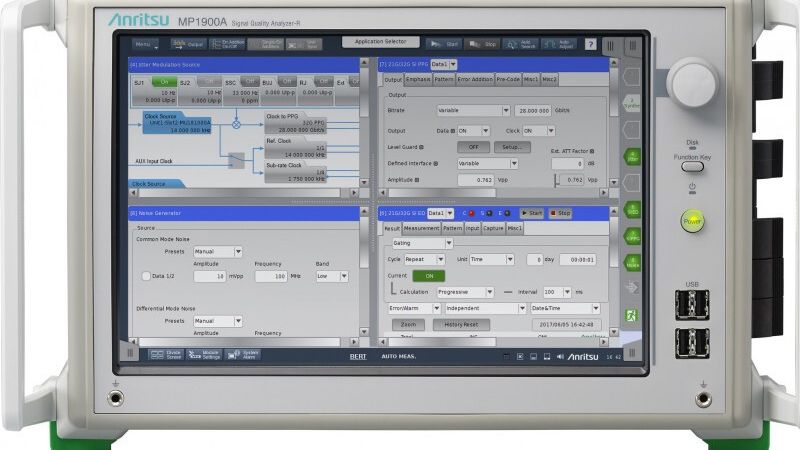
Task: Select the Synthe hexagon in the sidebar
Action: point(632,104)
